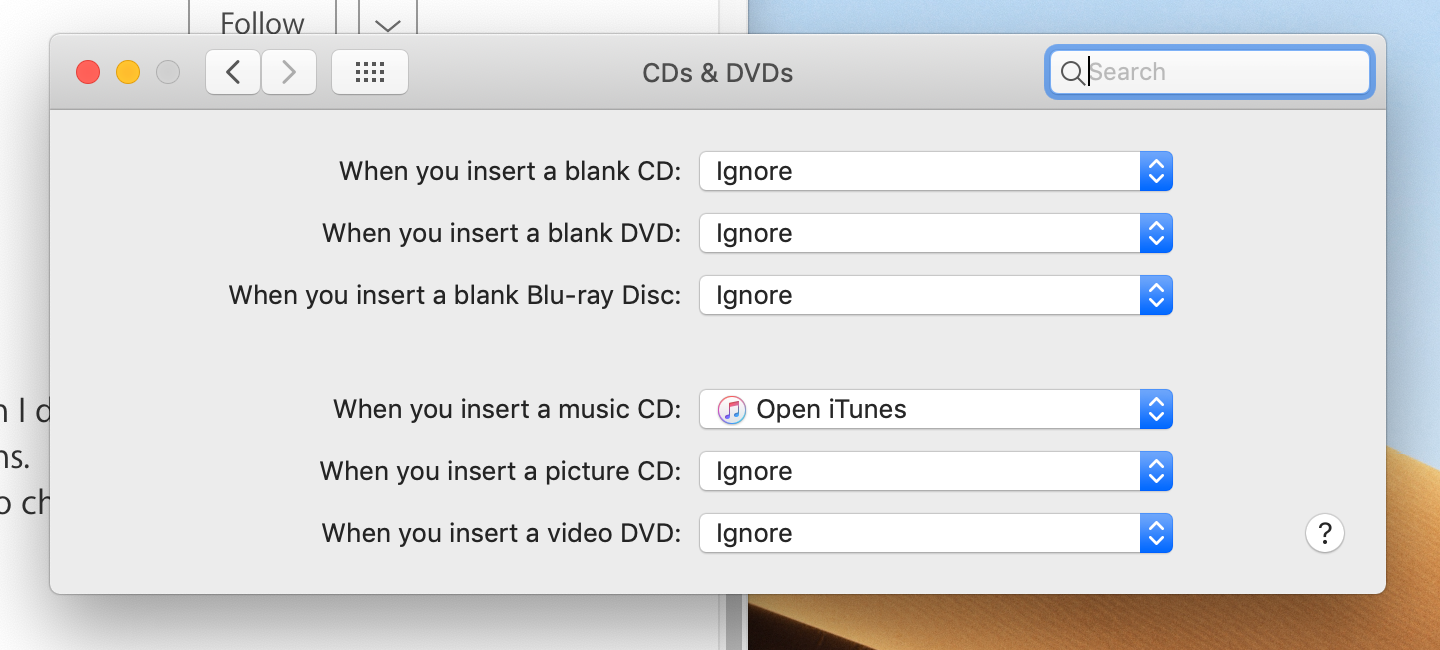Open the blank CD action dropdown

pyautogui.click(x=935, y=171)
